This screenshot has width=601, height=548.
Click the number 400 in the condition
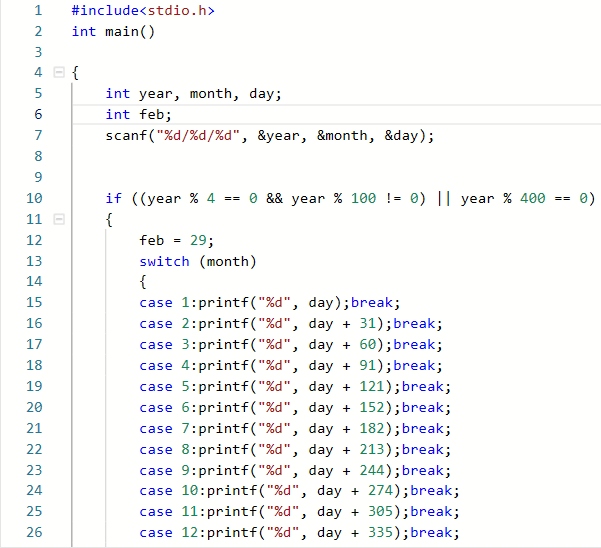click(x=532, y=198)
